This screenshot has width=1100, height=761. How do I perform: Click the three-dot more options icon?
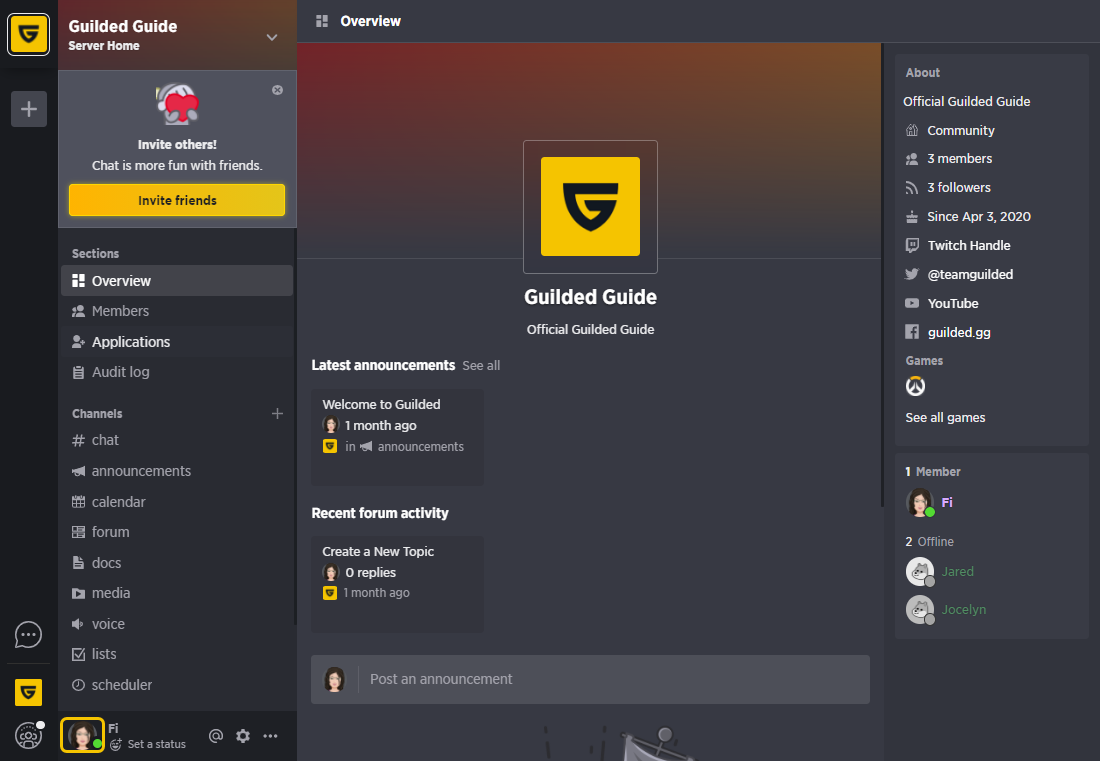[x=270, y=736]
